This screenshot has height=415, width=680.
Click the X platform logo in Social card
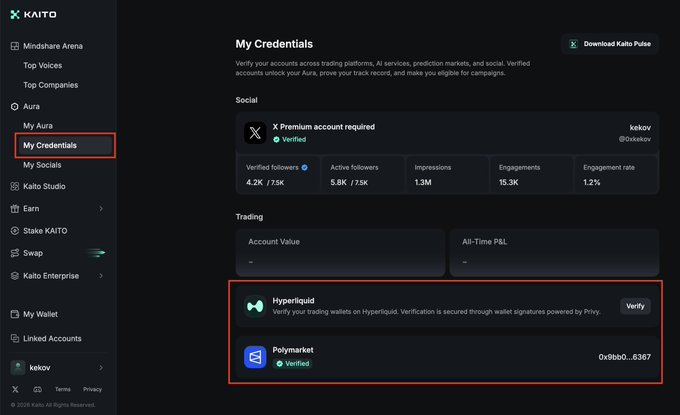[x=255, y=133]
